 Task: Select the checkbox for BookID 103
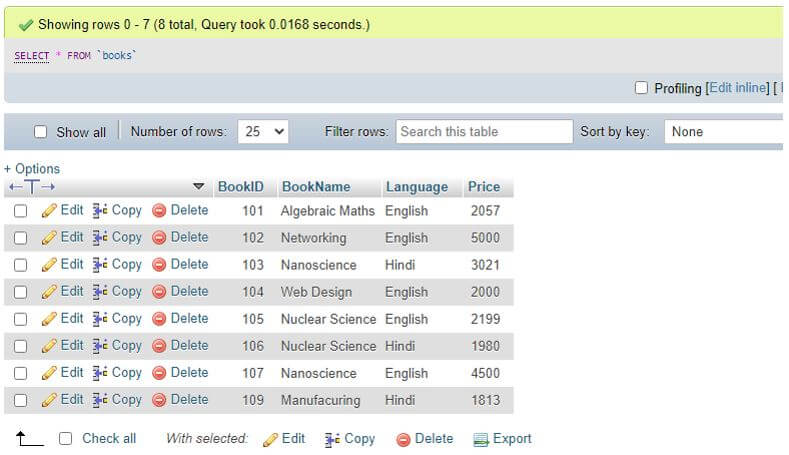21,265
